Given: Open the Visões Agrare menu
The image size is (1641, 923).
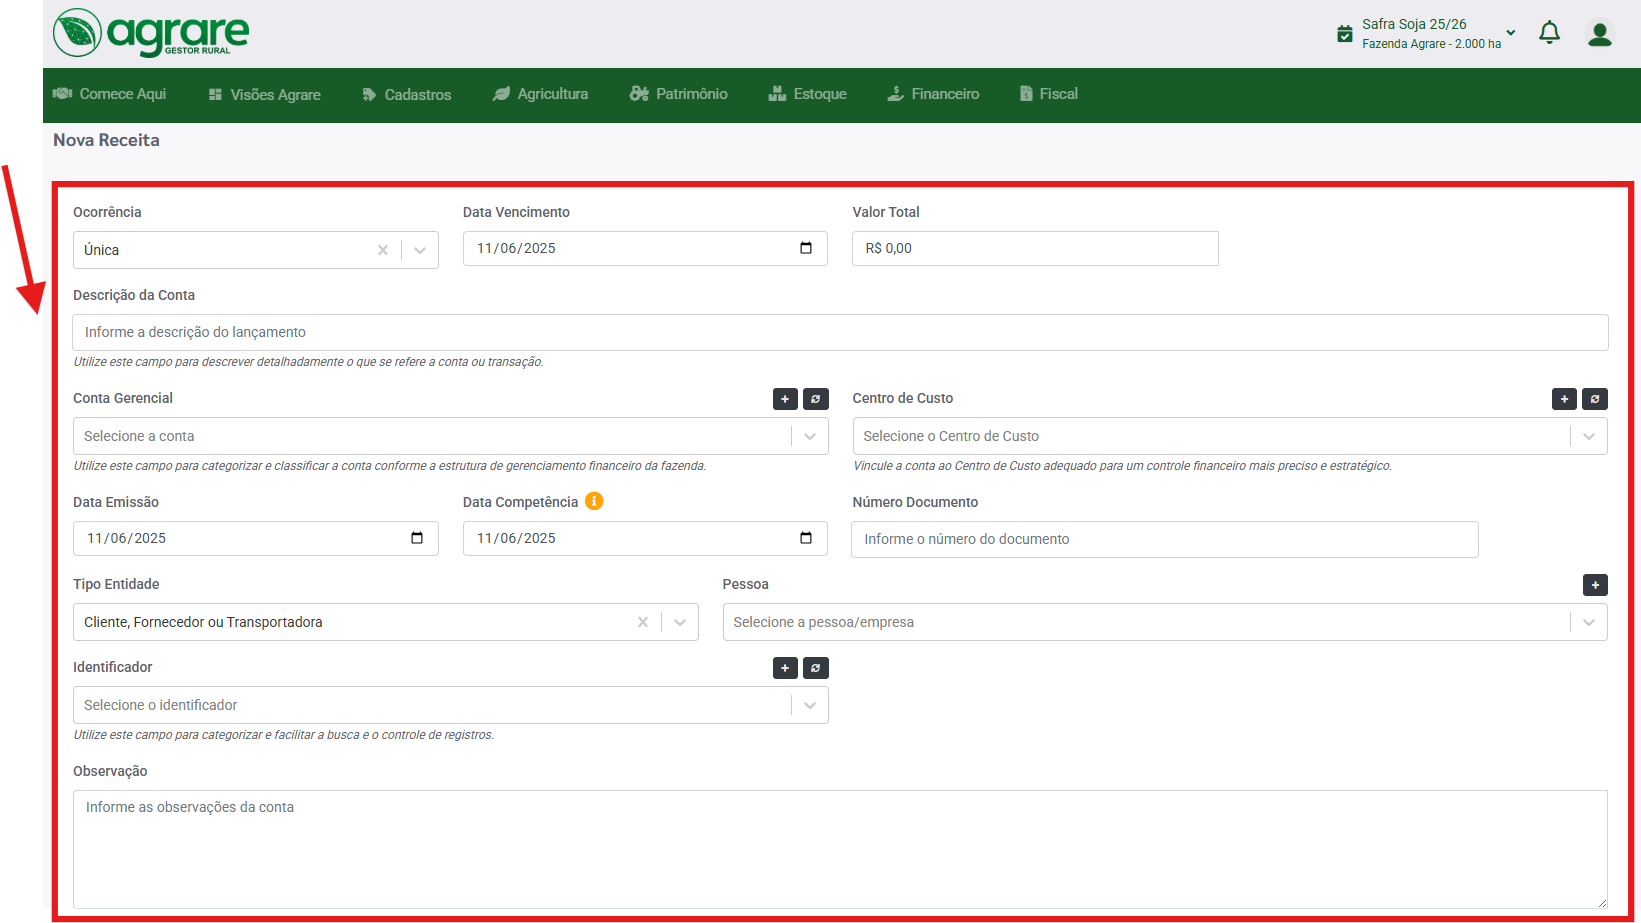Looking at the screenshot, I should (265, 95).
